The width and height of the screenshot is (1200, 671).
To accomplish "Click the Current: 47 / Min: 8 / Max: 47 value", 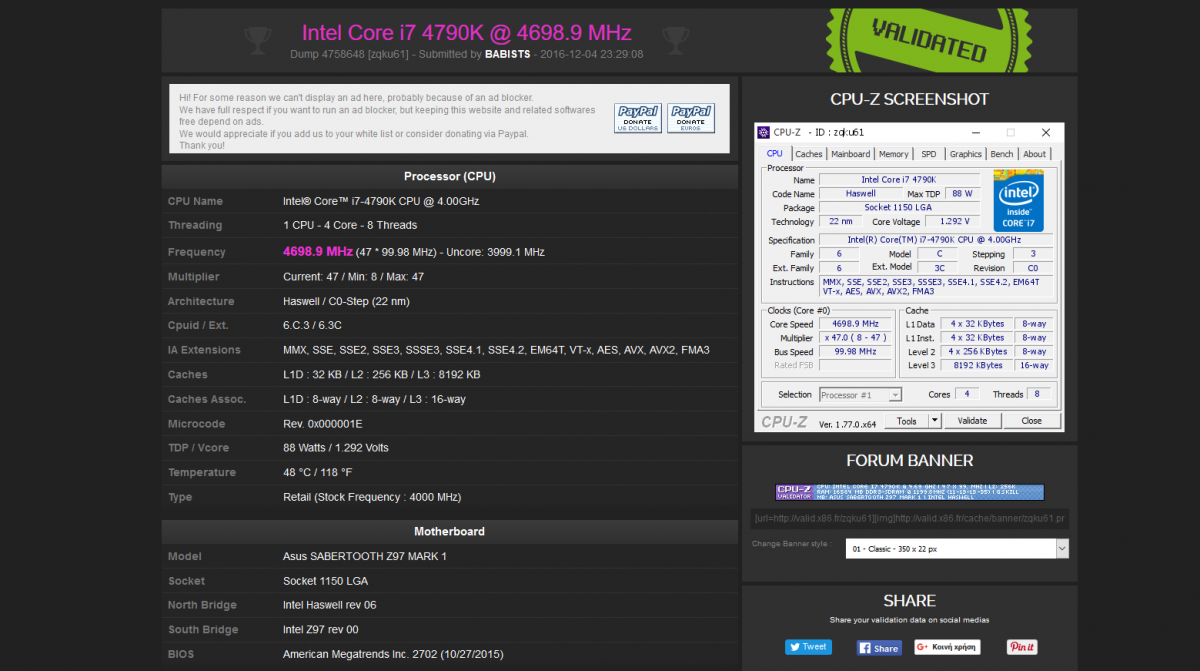I will (353, 276).
